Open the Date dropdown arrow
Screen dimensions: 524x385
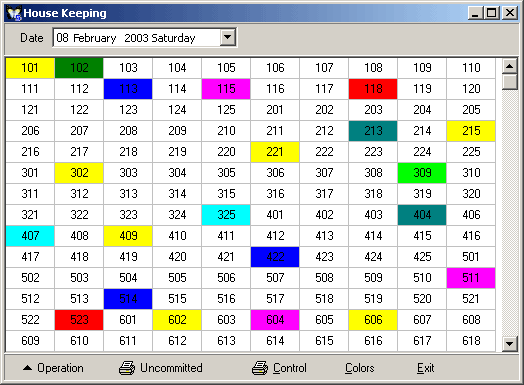click(x=228, y=37)
